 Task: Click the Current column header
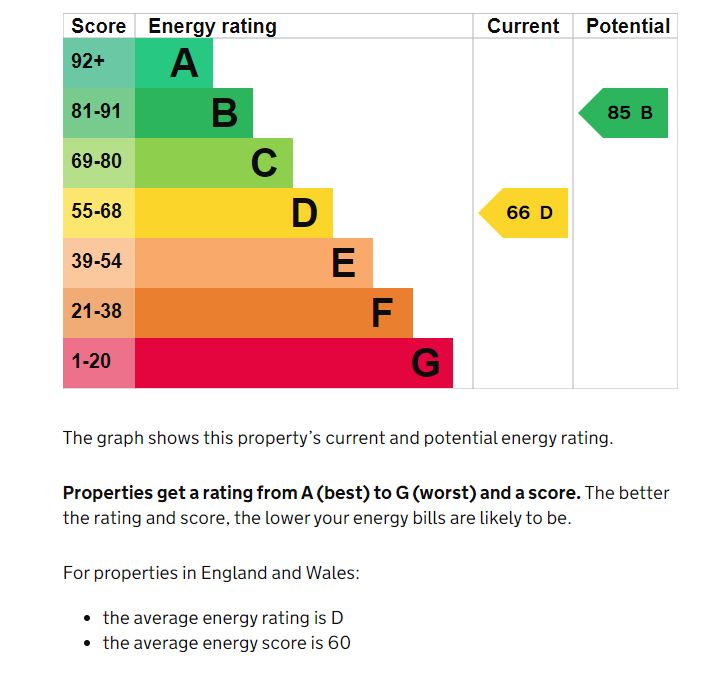(523, 27)
